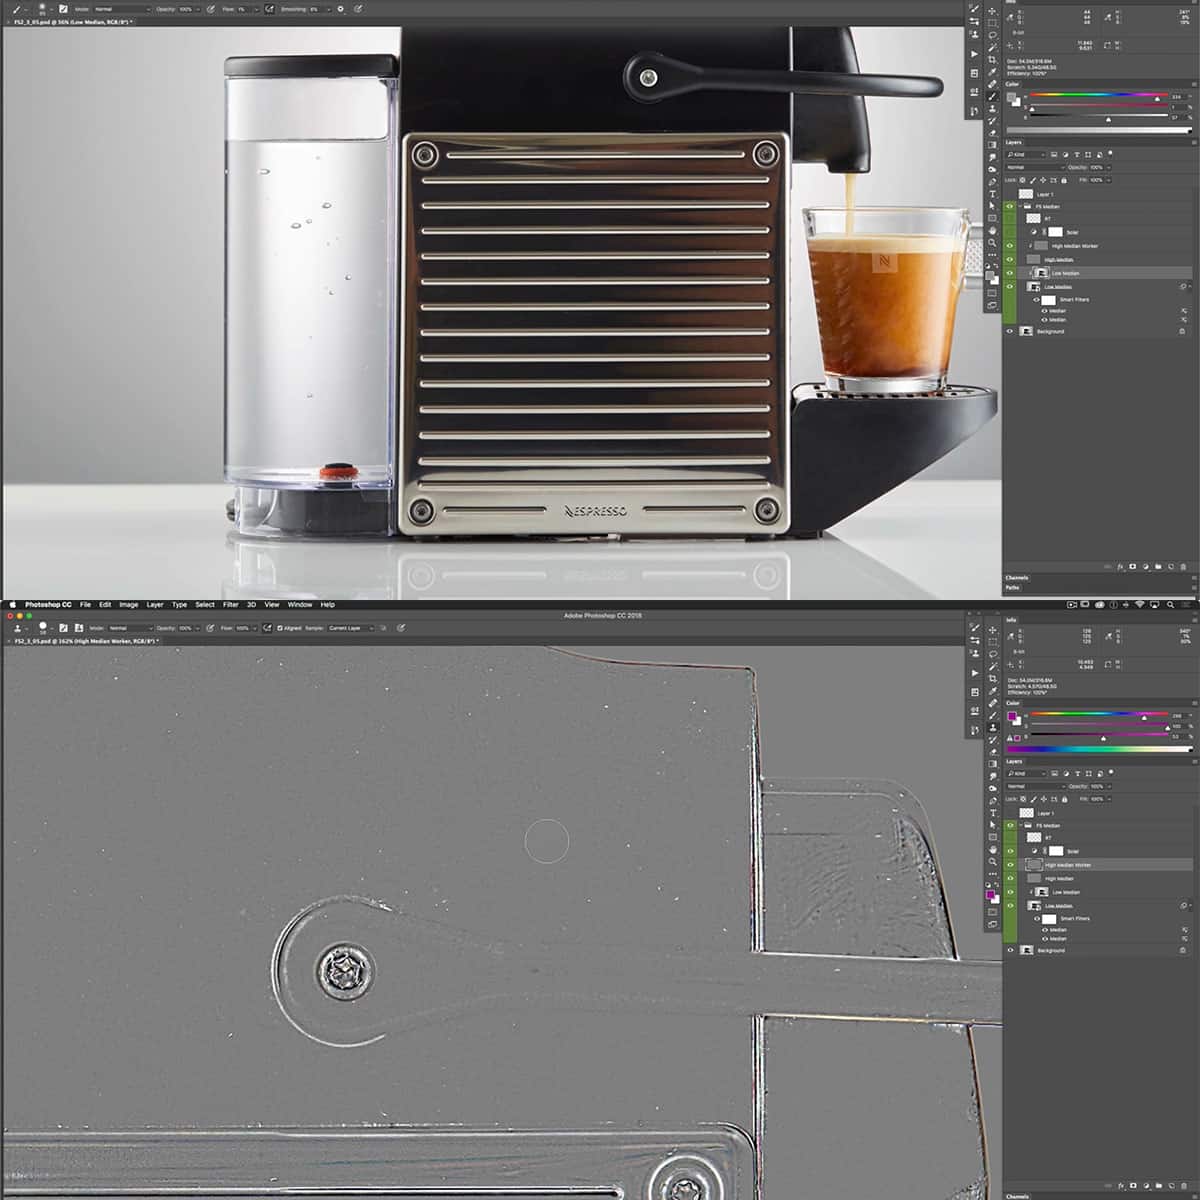Switch to Channels tab in upper window

(1016, 577)
